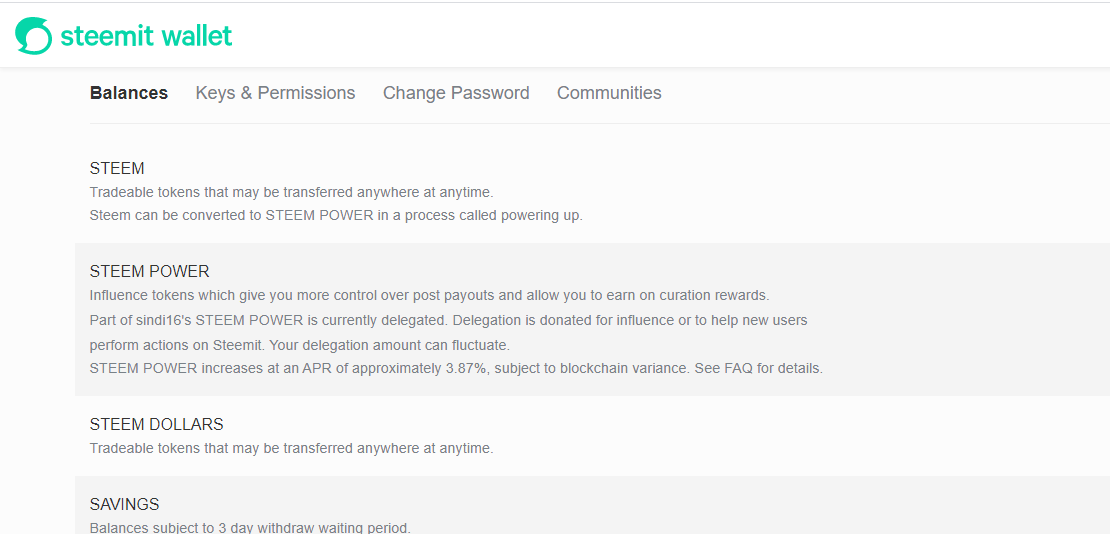The height and width of the screenshot is (534, 1110).
Task: Click the STEEM POWER section heading
Action: pos(149,271)
